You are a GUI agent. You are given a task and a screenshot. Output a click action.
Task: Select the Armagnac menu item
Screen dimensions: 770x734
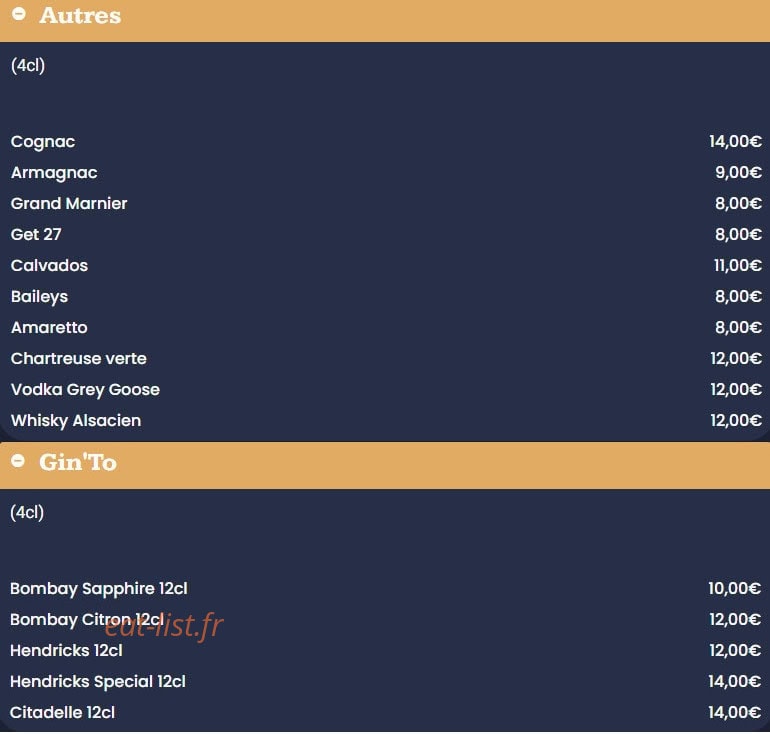click(54, 173)
